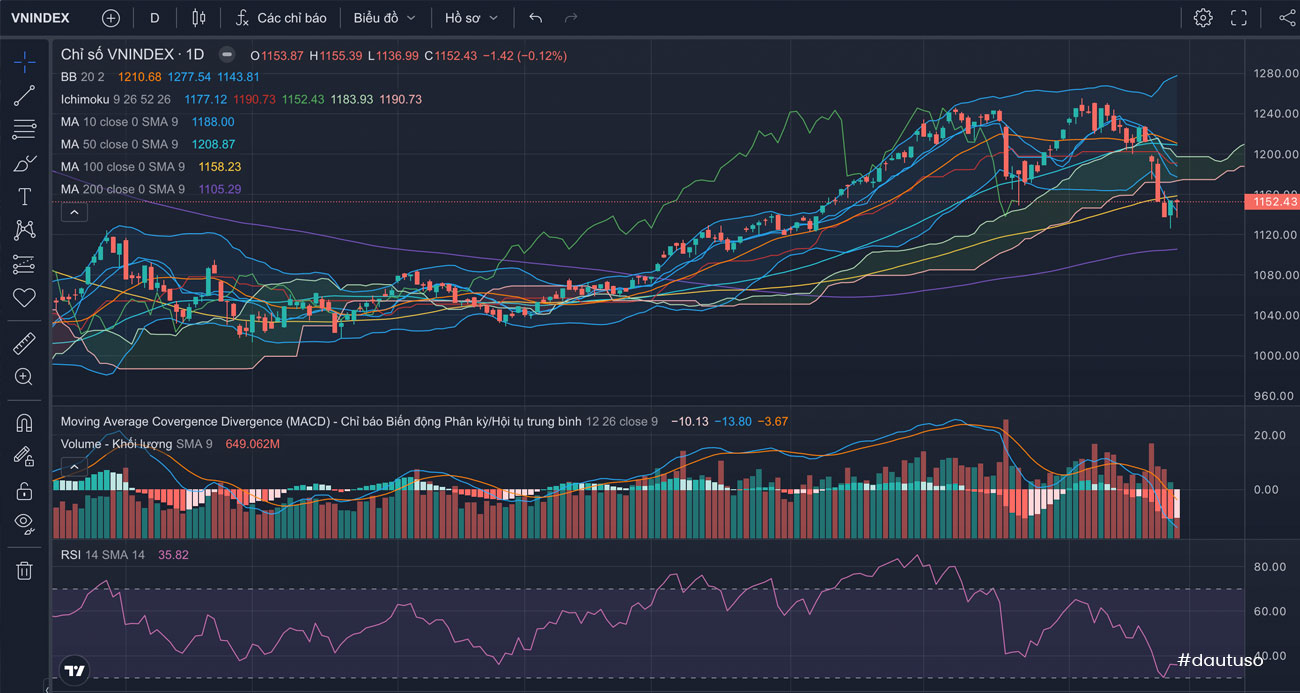Viewport: 1300px width, 693px height.
Task: Hide all drawings with eye icon
Action: coord(24,524)
